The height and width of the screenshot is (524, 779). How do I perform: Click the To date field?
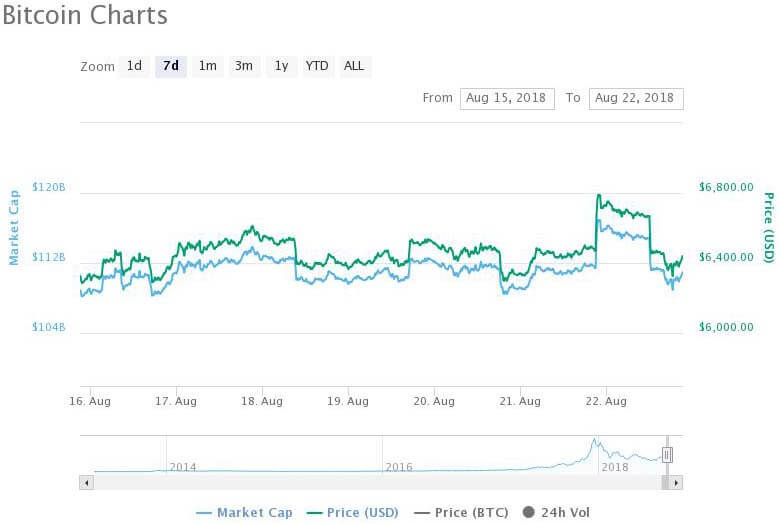636,98
